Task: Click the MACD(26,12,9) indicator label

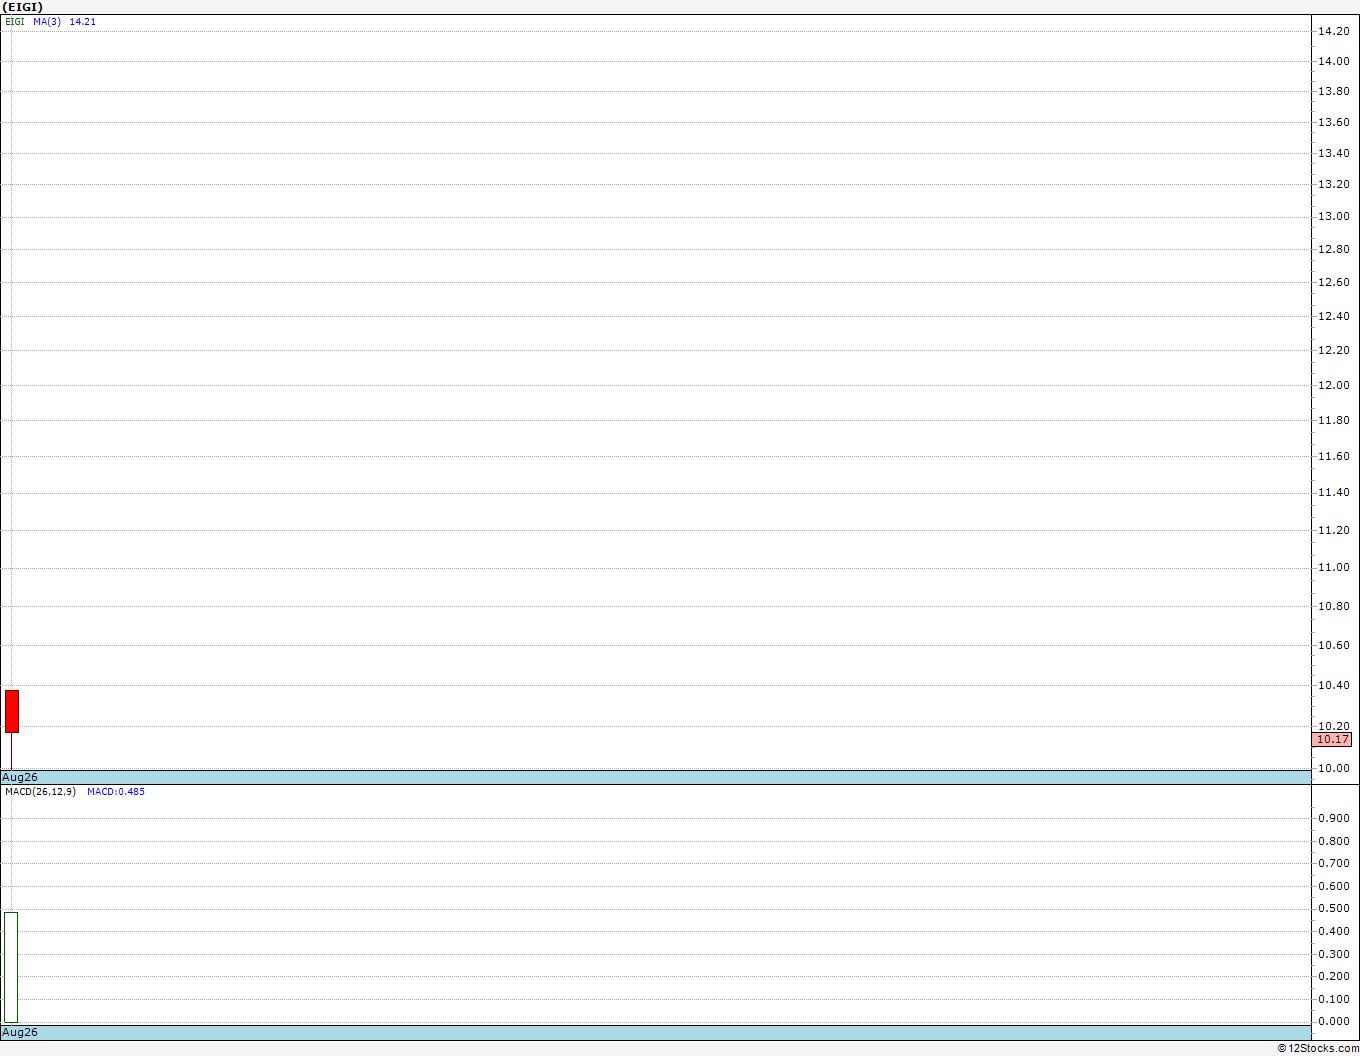Action: pyautogui.click(x=40, y=792)
